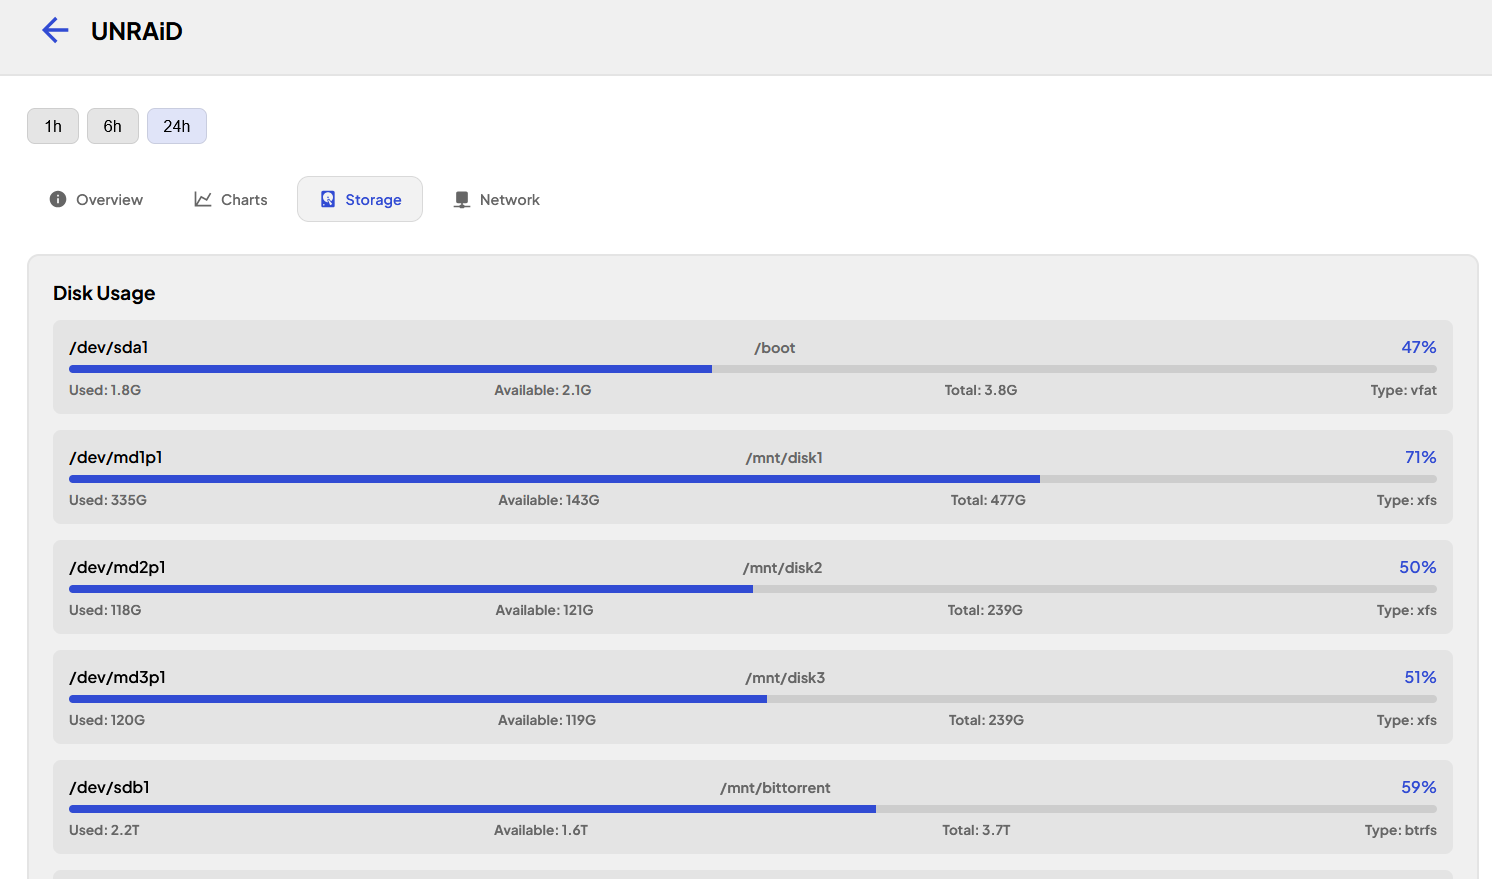This screenshot has height=879, width=1492.
Task: Click 'Available: 2.1G' text
Action: click(x=543, y=390)
